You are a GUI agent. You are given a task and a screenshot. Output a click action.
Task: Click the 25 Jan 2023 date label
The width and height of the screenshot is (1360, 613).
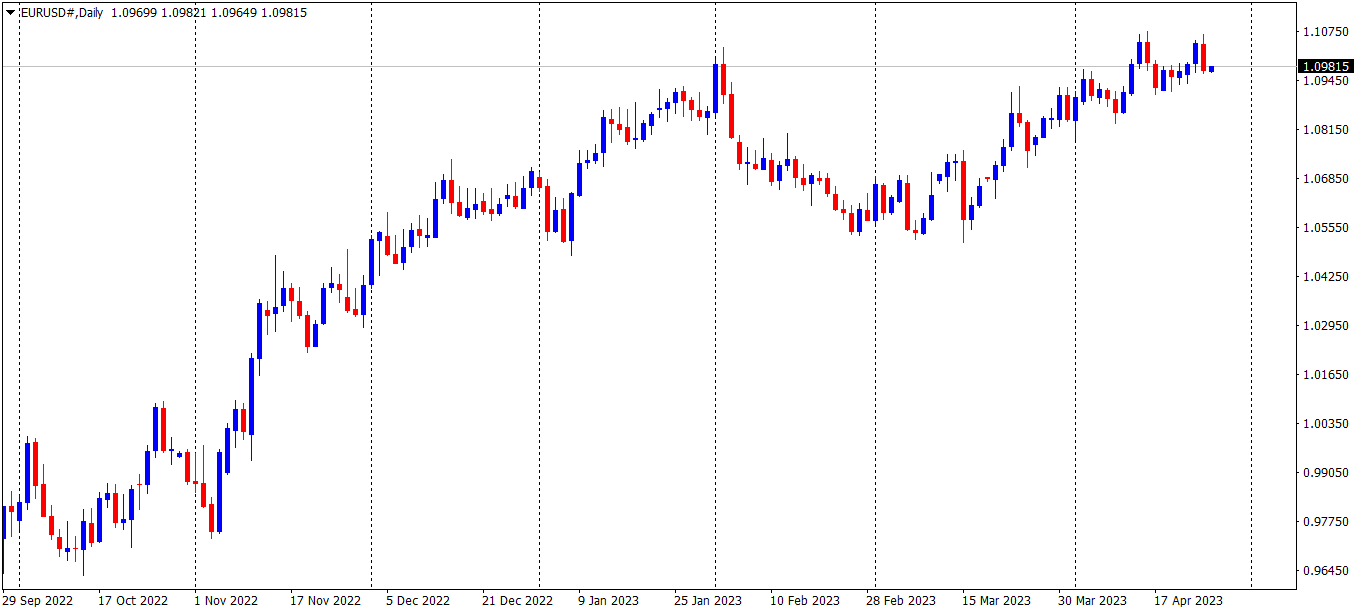coord(708,601)
